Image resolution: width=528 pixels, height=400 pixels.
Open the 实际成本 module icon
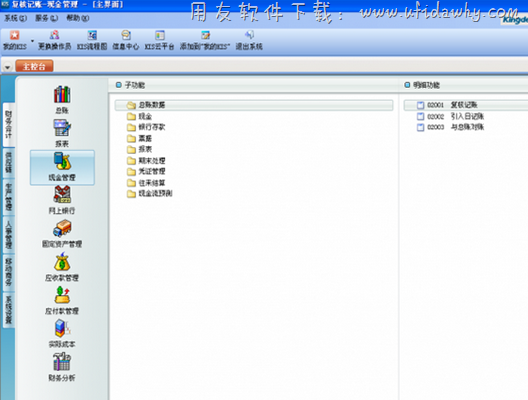62,334
